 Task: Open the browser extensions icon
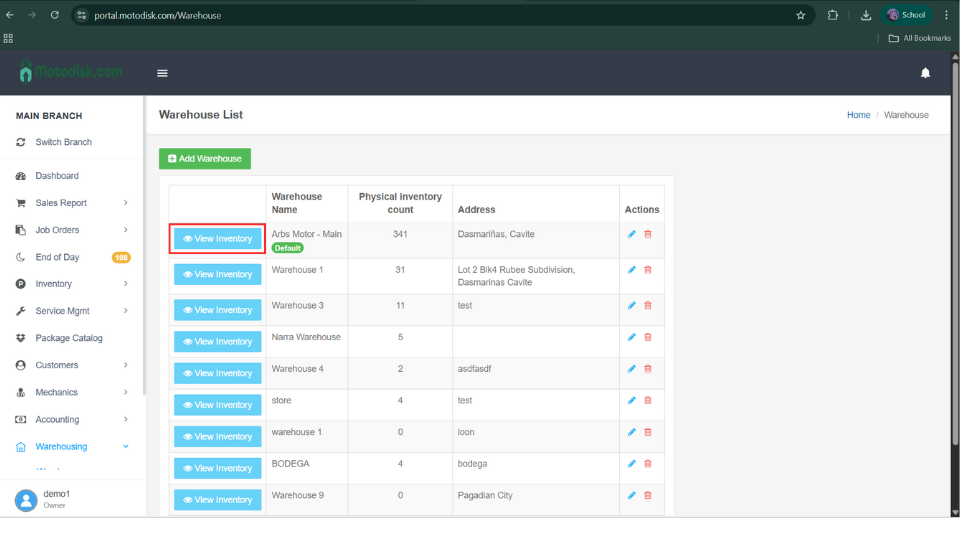(833, 15)
